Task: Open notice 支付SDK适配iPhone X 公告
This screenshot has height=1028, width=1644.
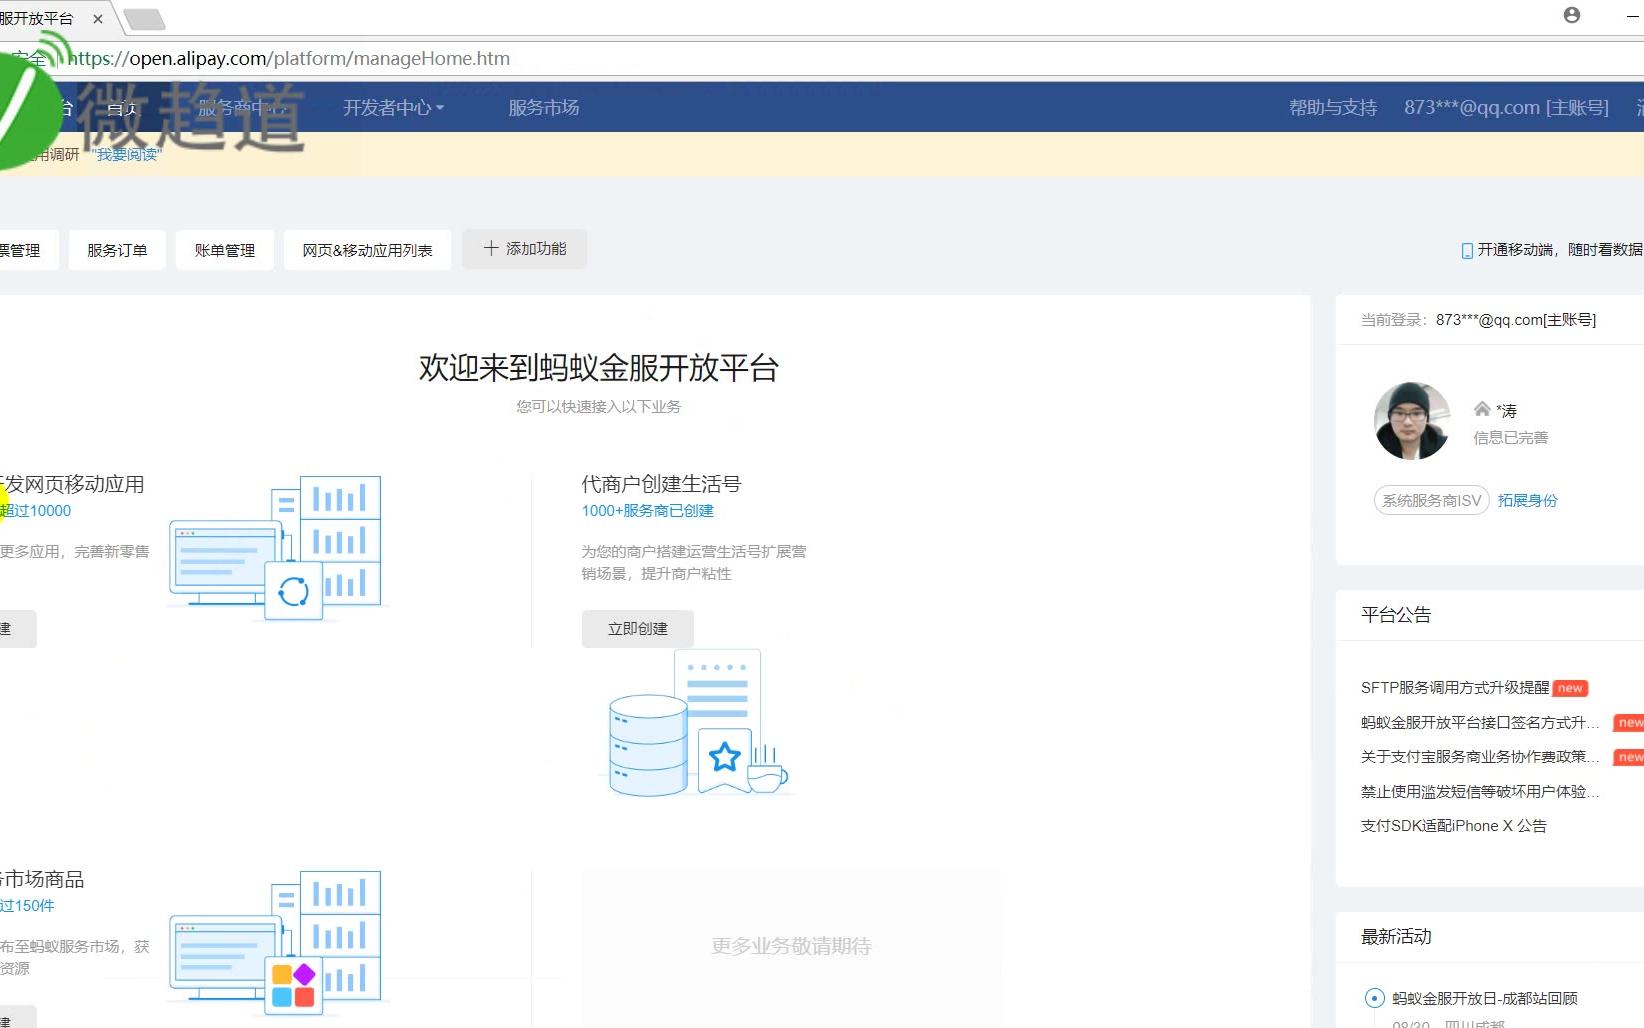Action: pyautogui.click(x=1454, y=826)
